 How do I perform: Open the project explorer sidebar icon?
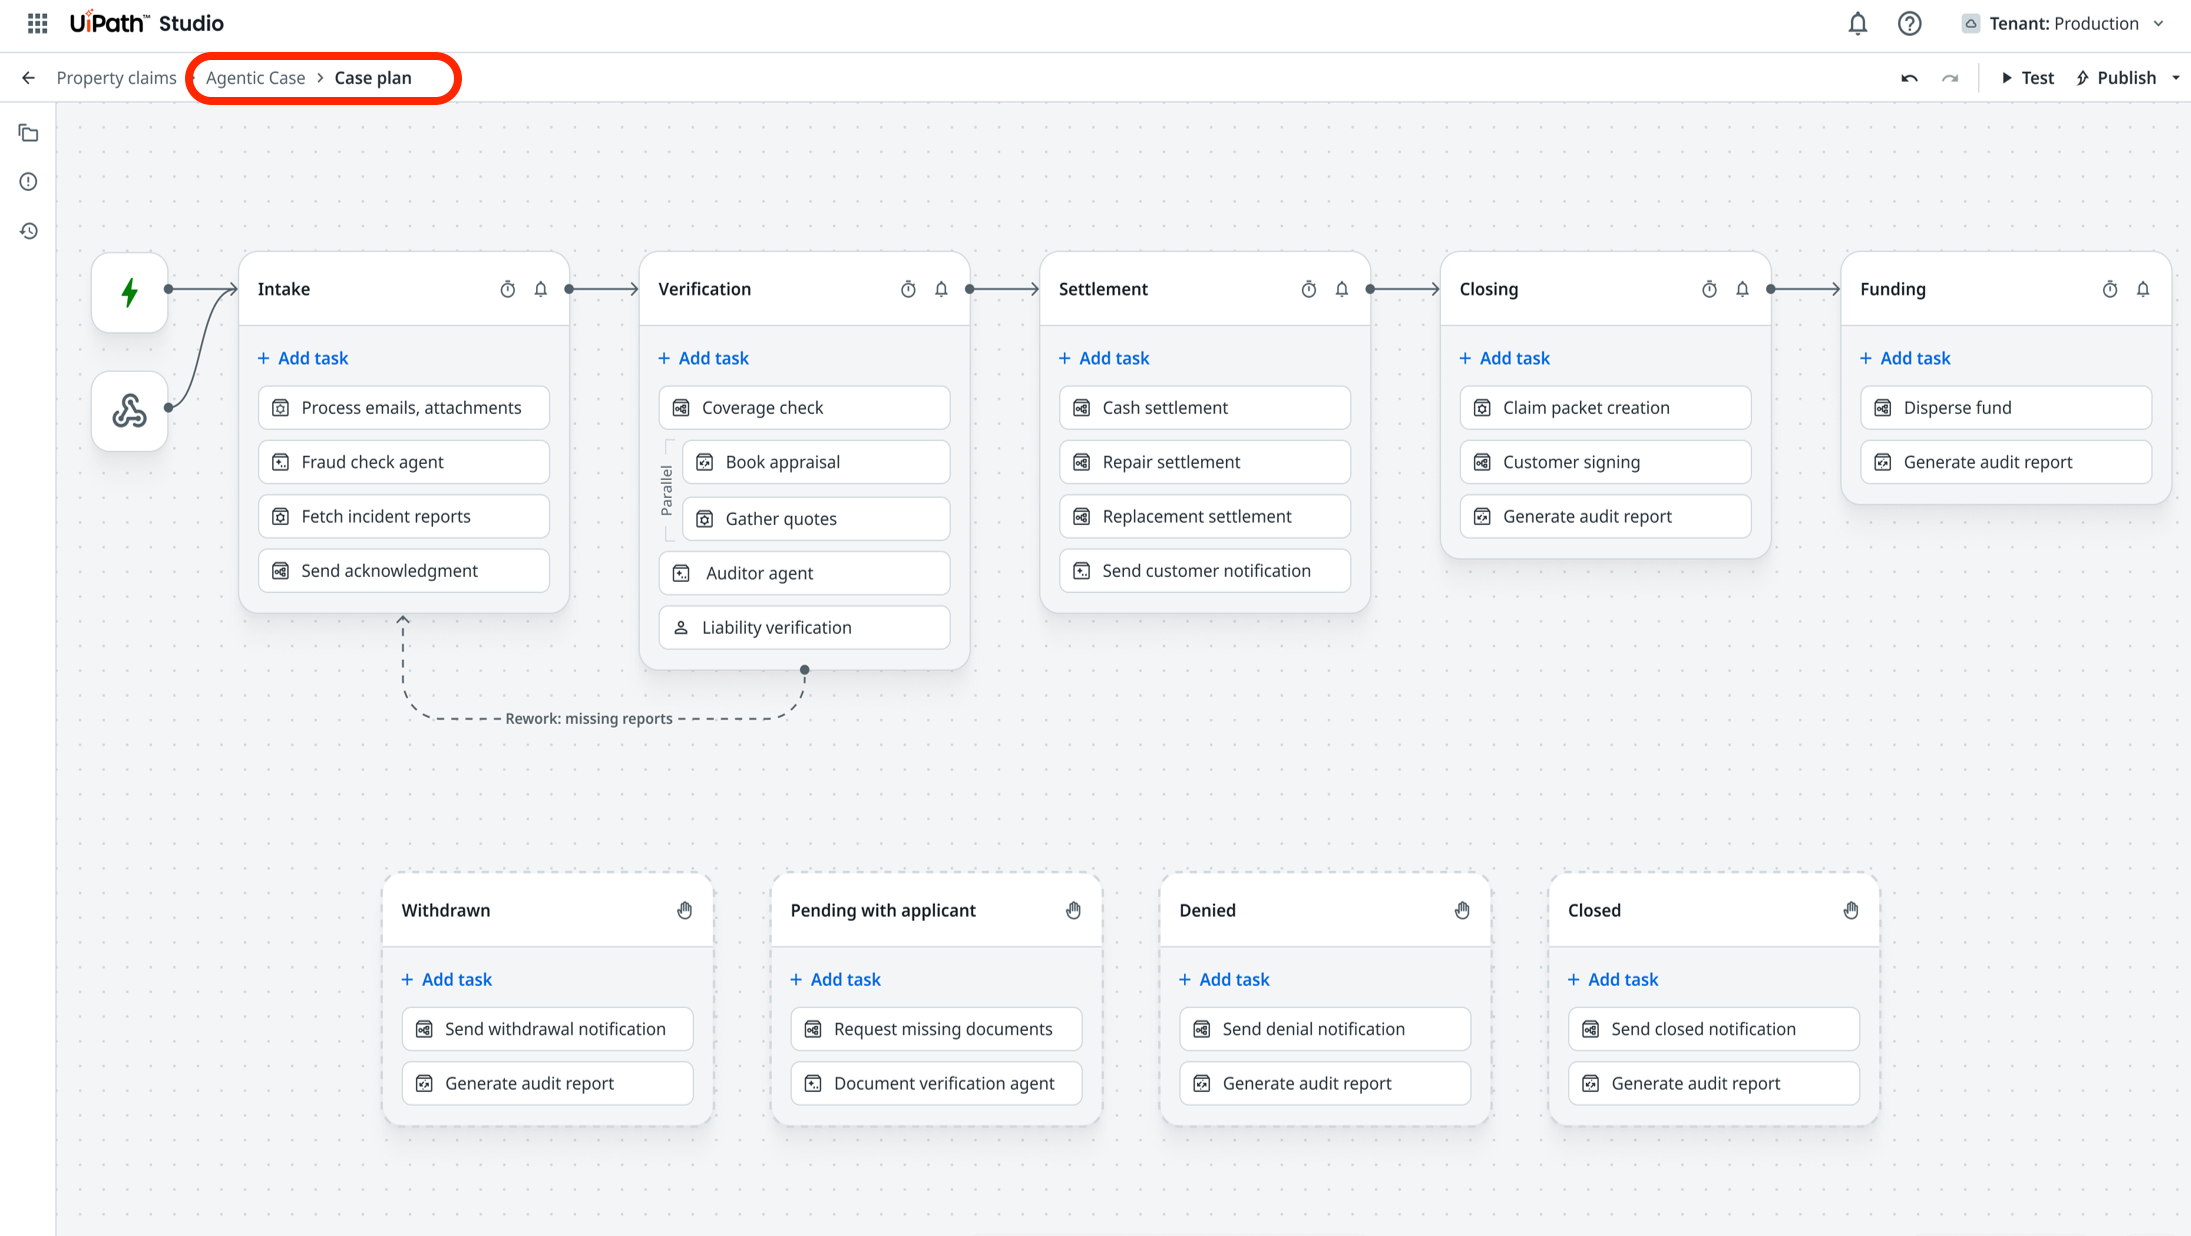[x=28, y=133]
